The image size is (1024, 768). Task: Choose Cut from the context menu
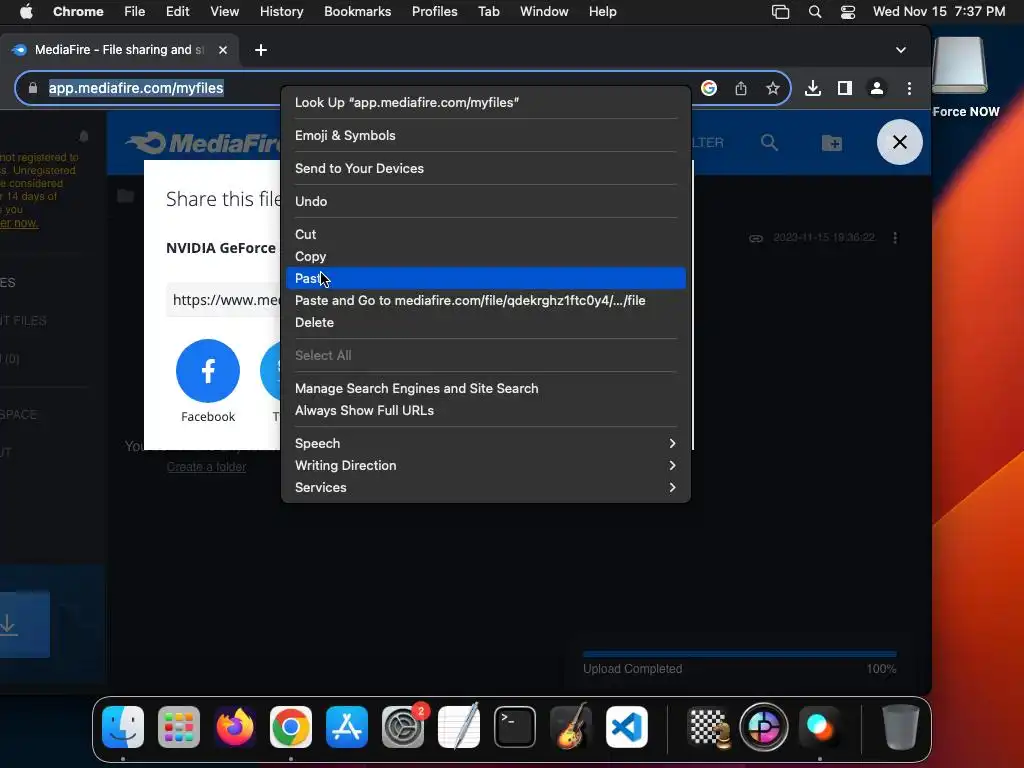(x=486, y=234)
